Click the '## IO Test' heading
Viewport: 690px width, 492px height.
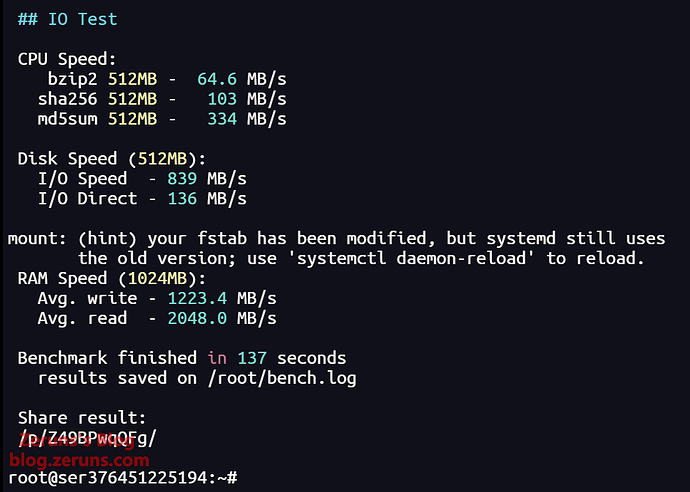[x=66, y=19]
